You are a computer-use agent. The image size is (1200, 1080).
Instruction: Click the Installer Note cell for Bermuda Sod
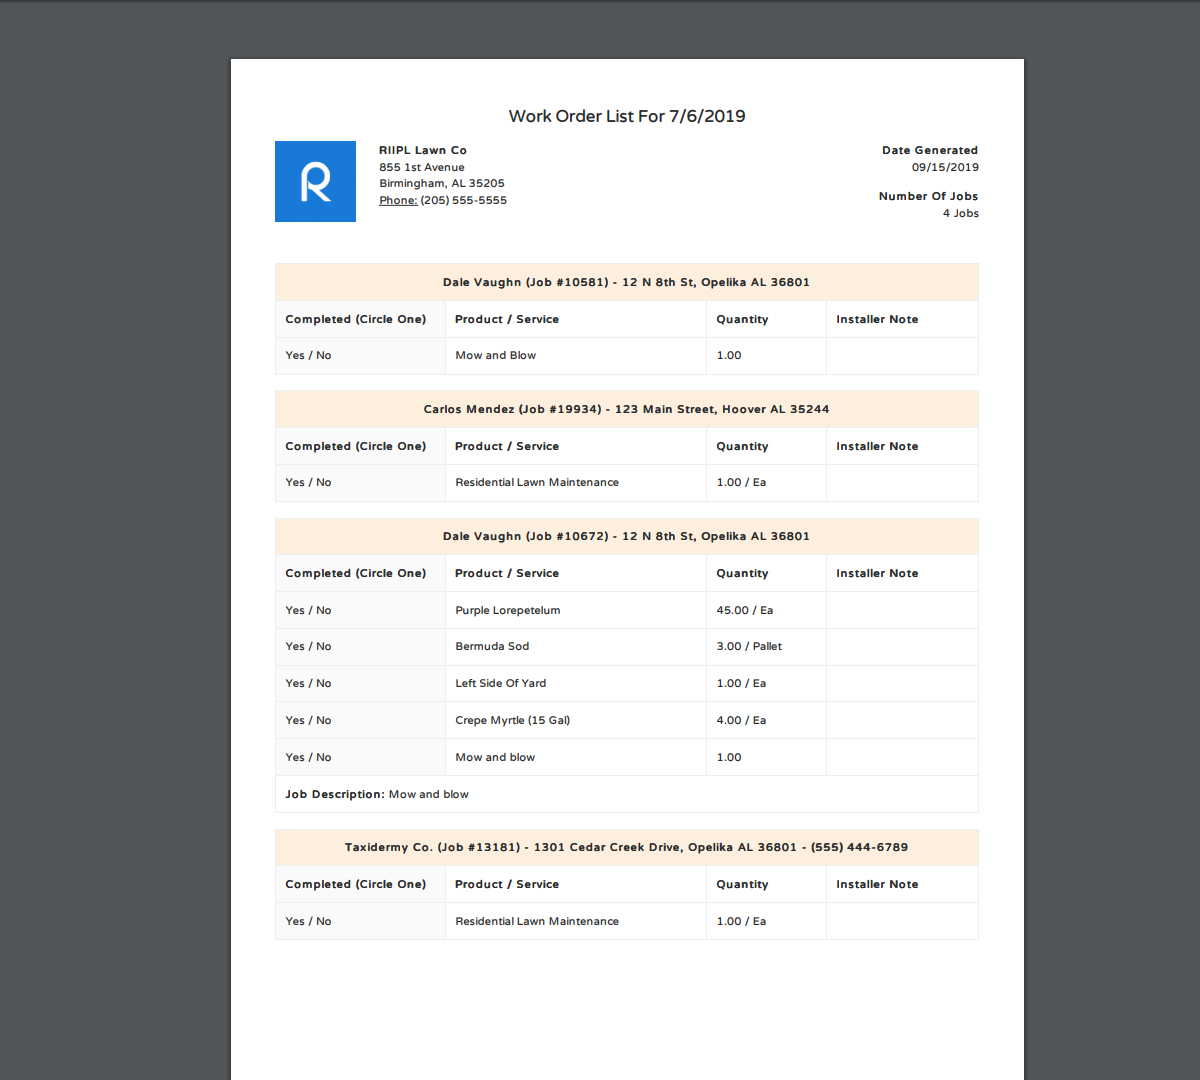pyautogui.click(x=901, y=646)
